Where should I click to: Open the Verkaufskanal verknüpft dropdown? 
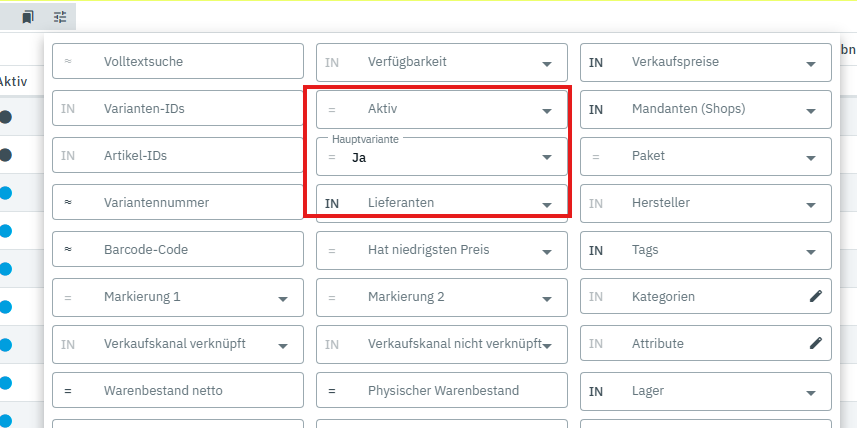point(282,345)
